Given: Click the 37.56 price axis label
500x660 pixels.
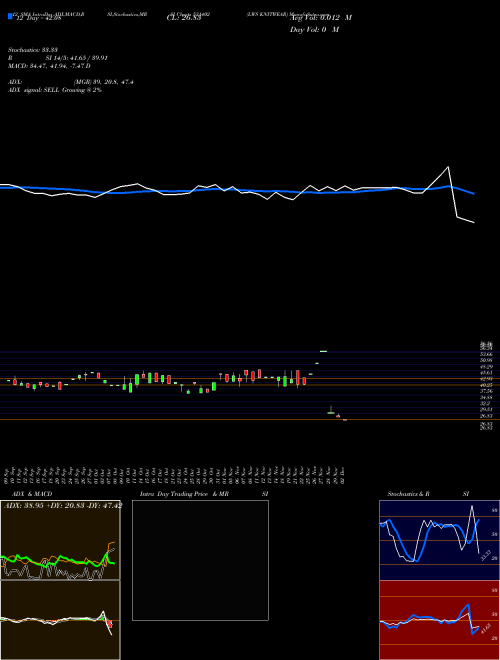Looking at the screenshot, I should tap(487, 391).
